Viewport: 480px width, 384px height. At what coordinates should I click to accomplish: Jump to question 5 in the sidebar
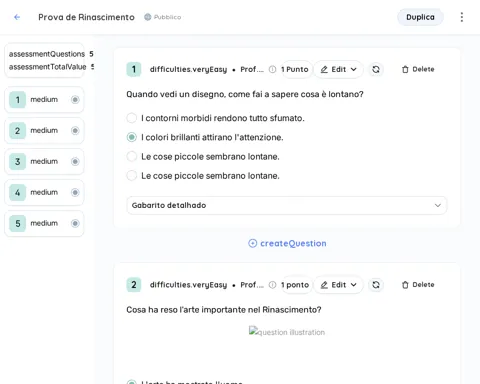pyautogui.click(x=44, y=223)
